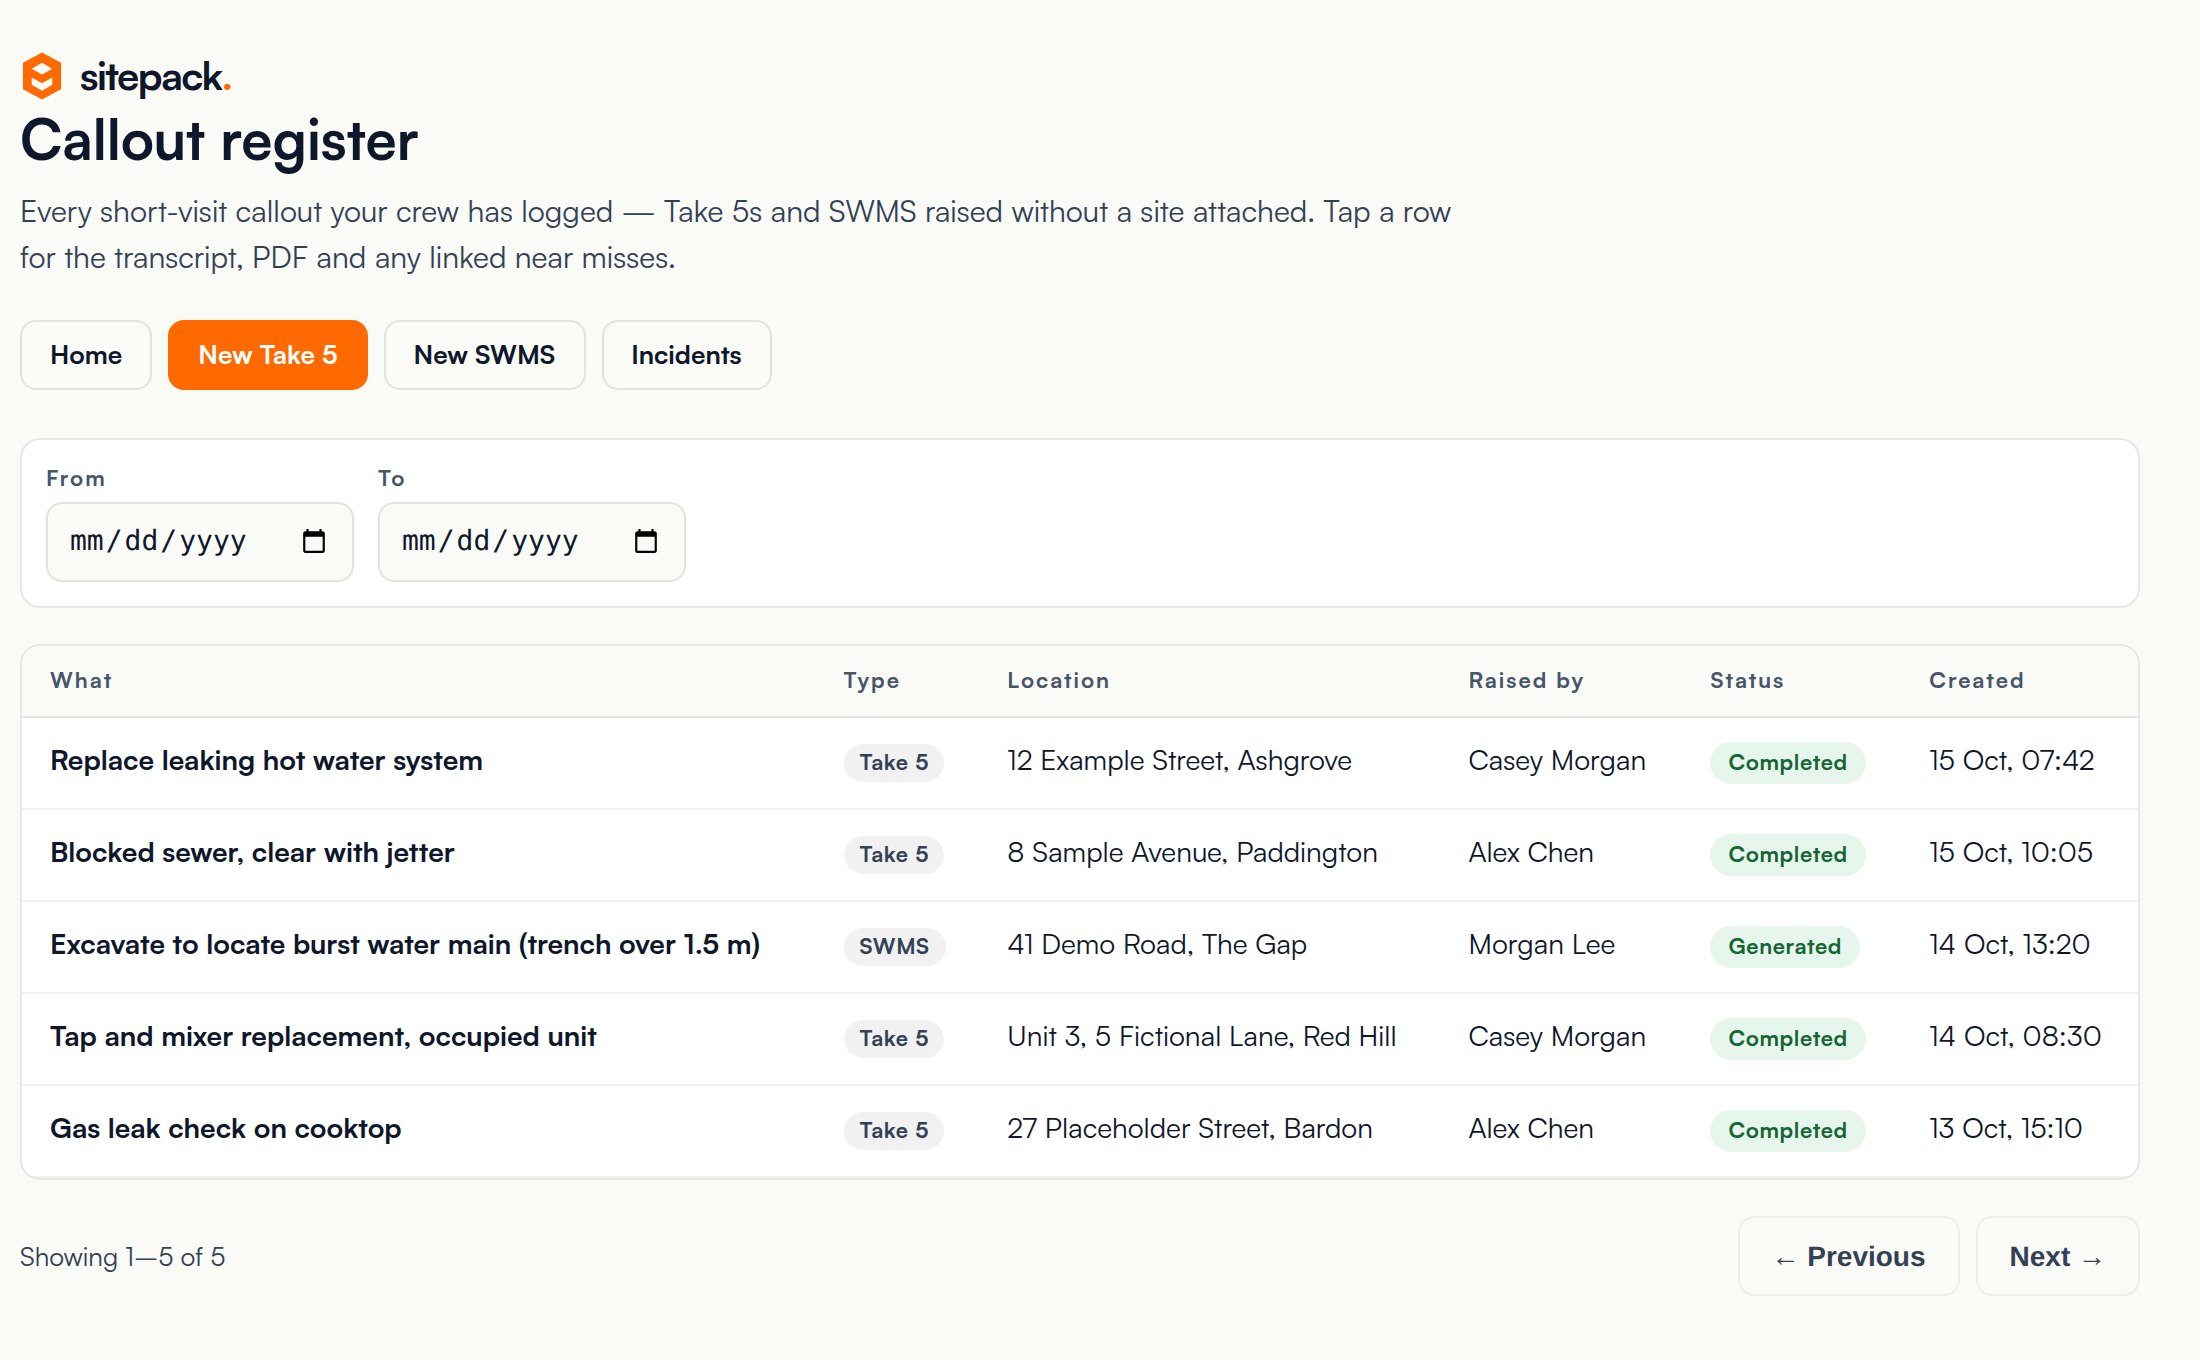Viewport: 2200px width, 1360px height.
Task: Click the Raised by column header
Action: click(1526, 681)
